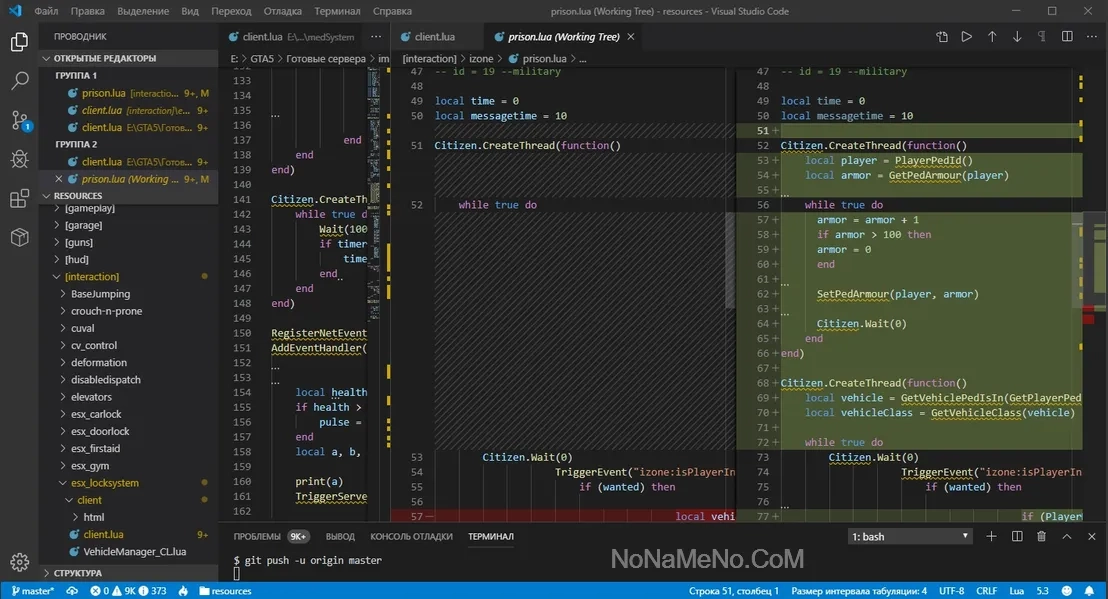Go to next change arrow in diff editor
1108x599 pixels.
(x=1017, y=37)
